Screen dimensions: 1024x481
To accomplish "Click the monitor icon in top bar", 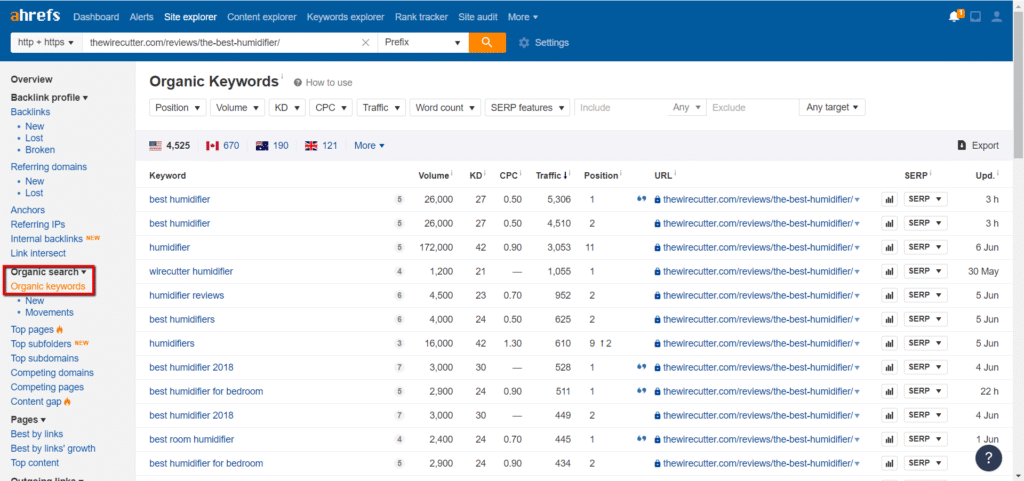I will tap(976, 17).
